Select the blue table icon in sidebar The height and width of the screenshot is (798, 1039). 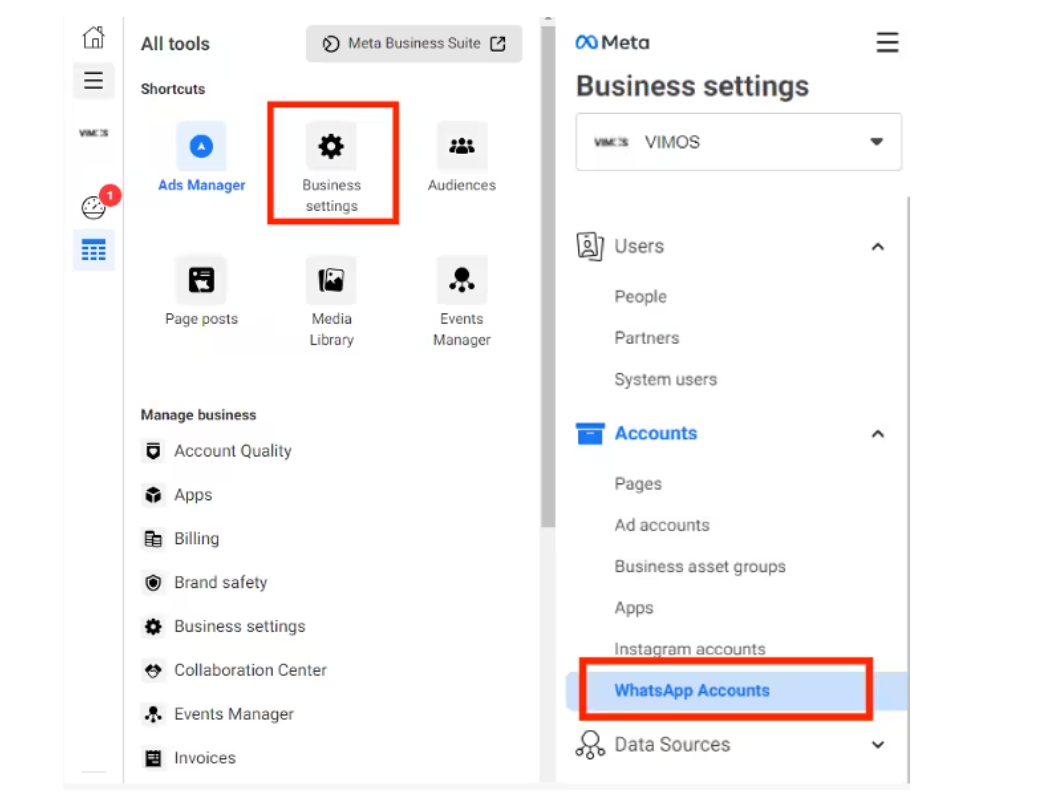point(93,251)
